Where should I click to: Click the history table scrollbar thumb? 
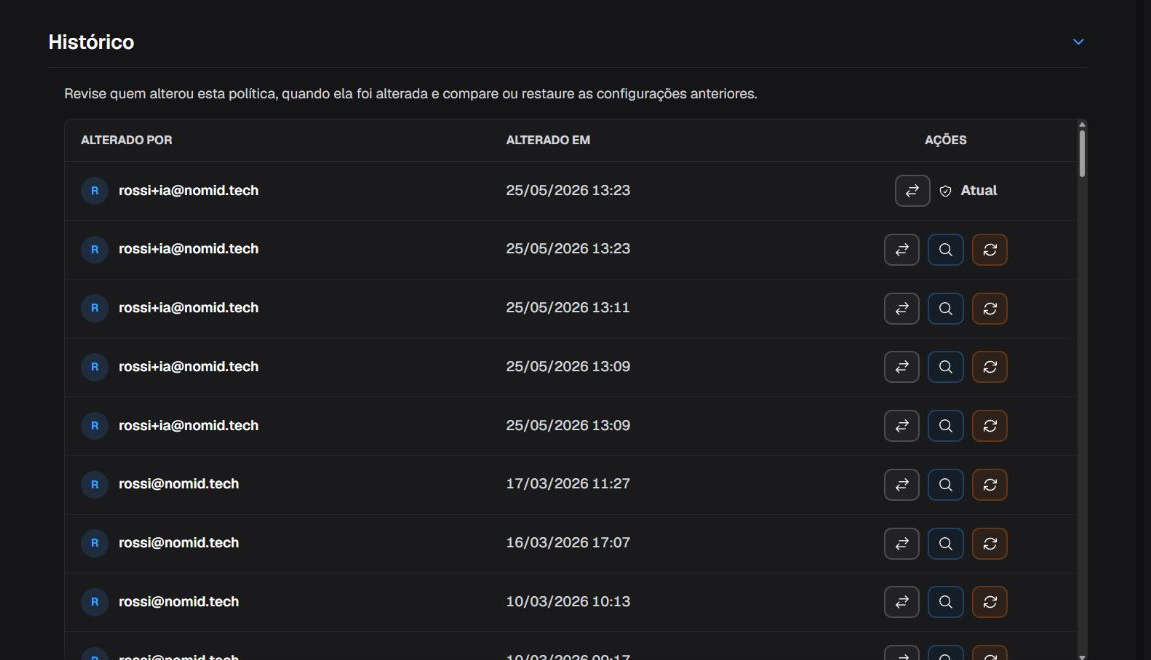(1081, 153)
